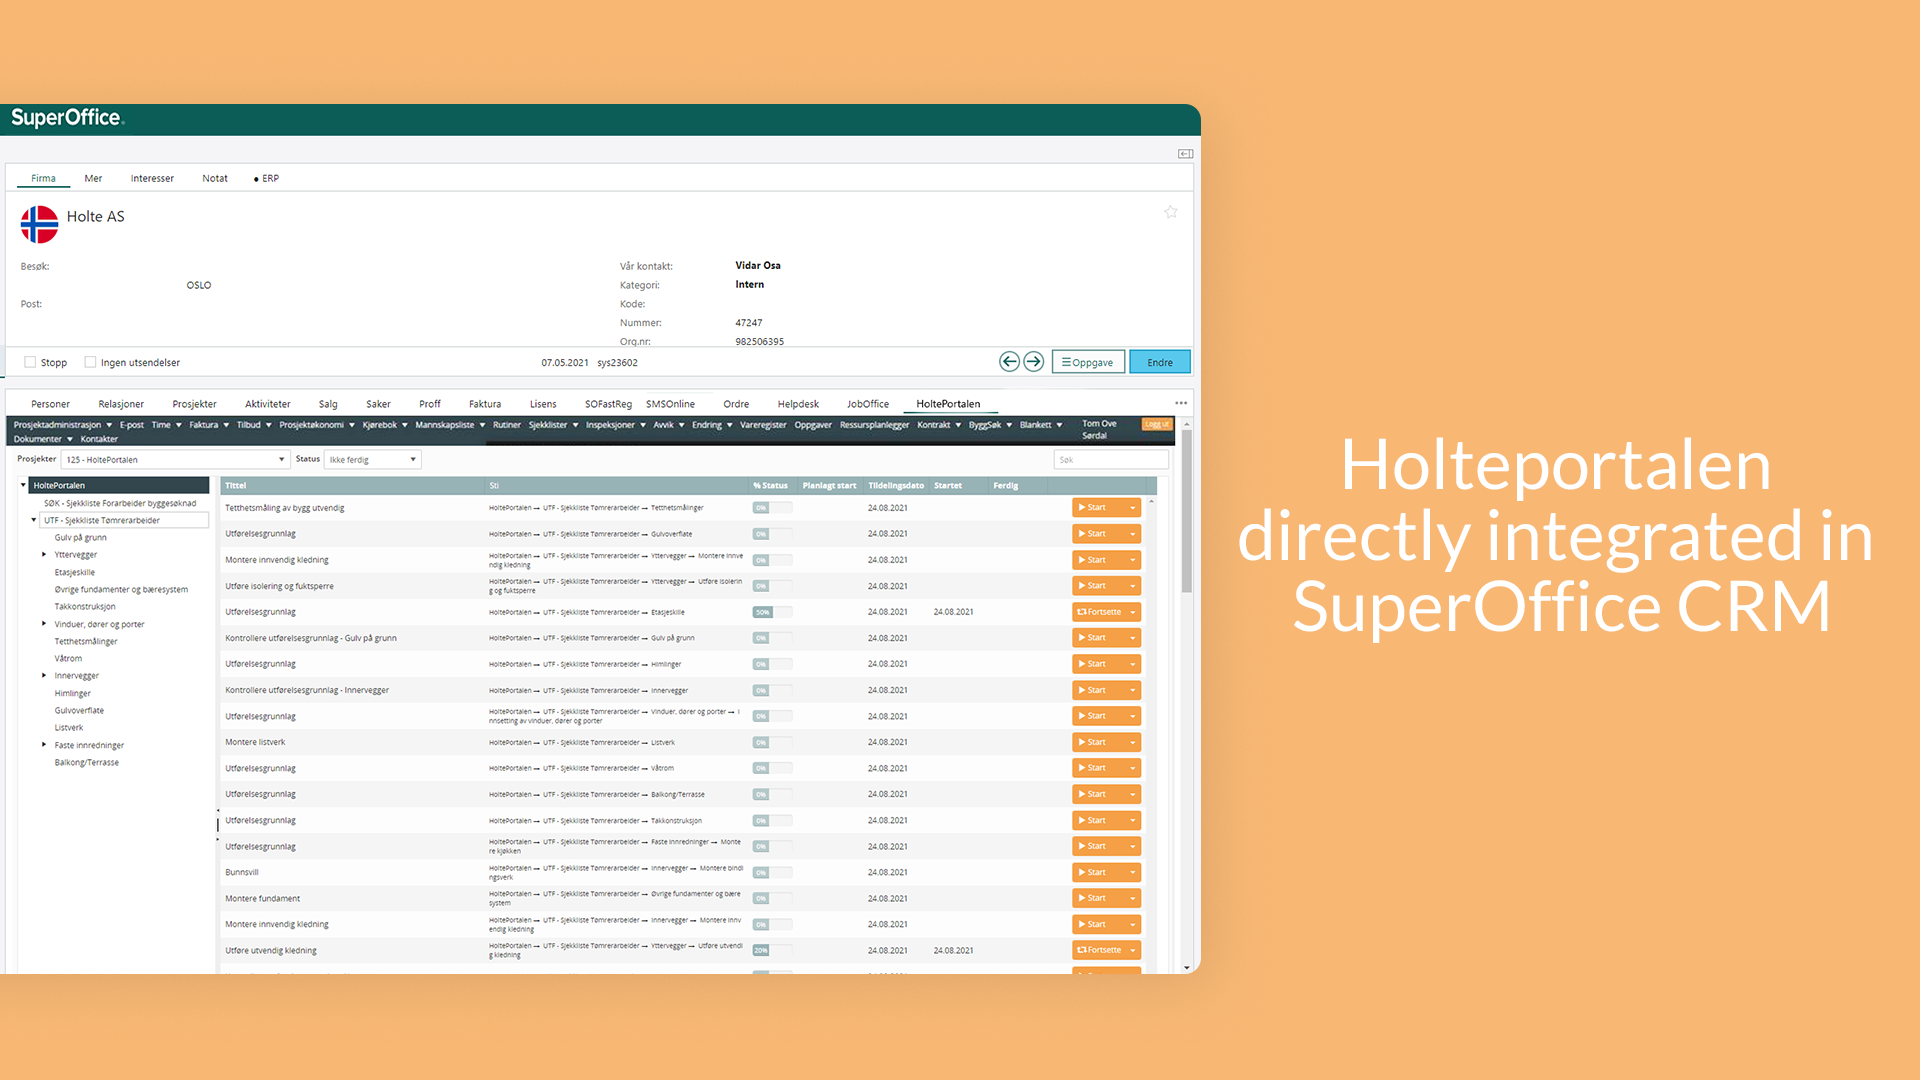Viewport: 1920px width, 1080px height.
Task: Switch to the Interesser tab
Action: pos(152,178)
